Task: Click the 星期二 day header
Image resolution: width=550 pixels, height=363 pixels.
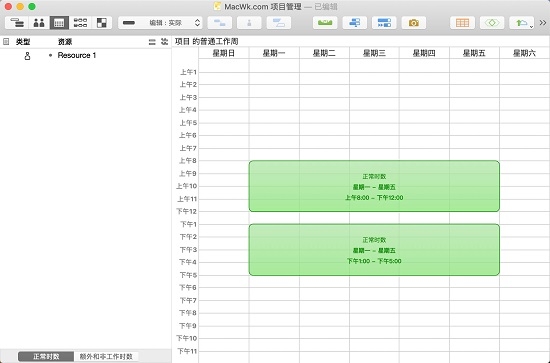Action: [x=324, y=53]
